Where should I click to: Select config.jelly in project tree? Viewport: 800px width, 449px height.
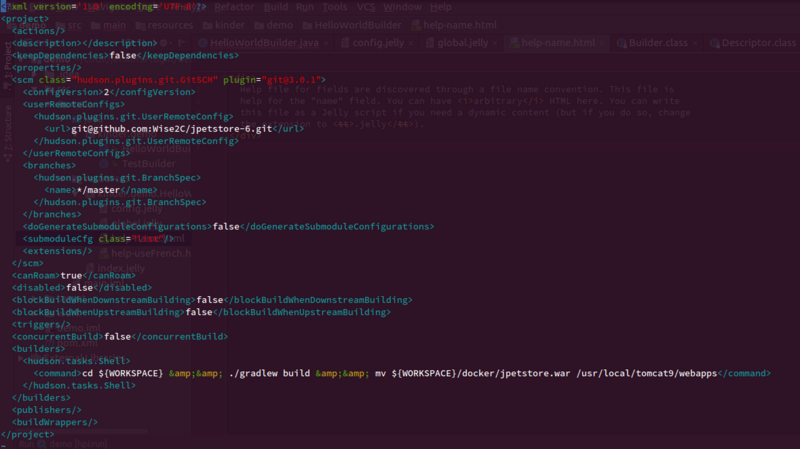point(137,208)
